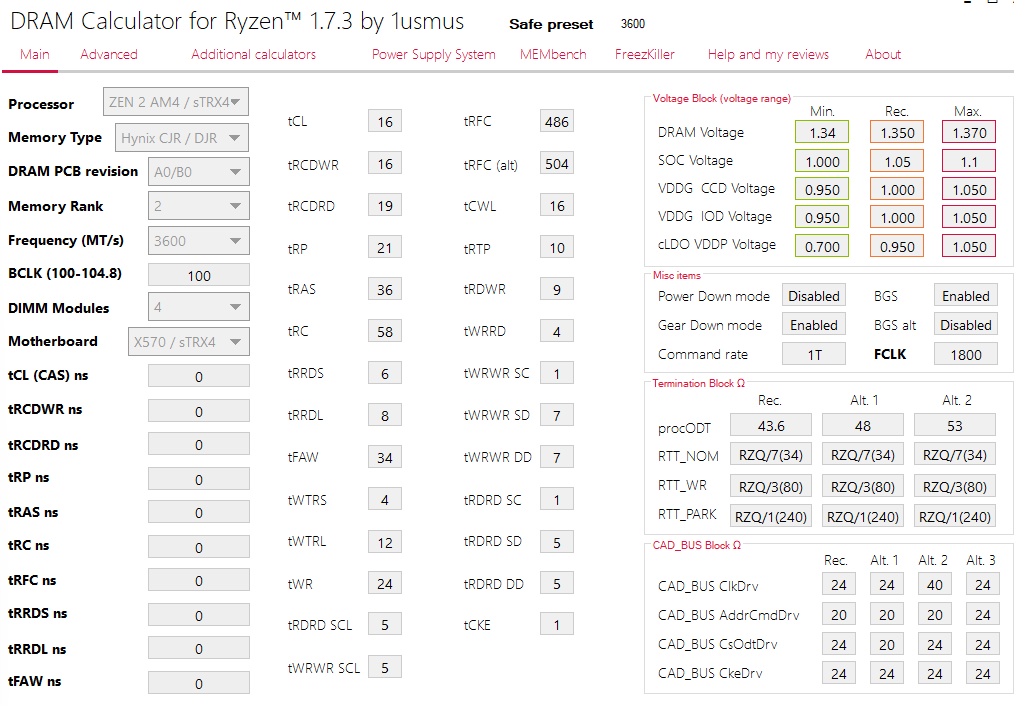
Task: Click RTT_PARK Alt. 1 RZQ/1(240) value
Action: [863, 516]
